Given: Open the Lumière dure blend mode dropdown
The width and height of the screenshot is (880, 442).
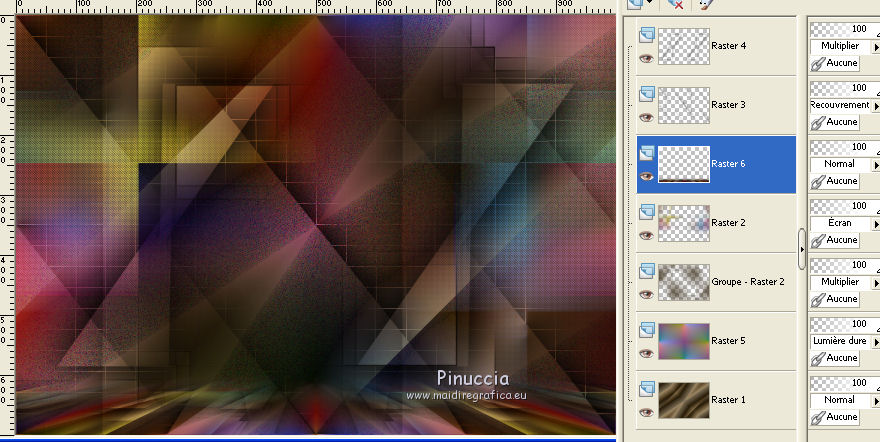Looking at the screenshot, I should pos(845,340).
